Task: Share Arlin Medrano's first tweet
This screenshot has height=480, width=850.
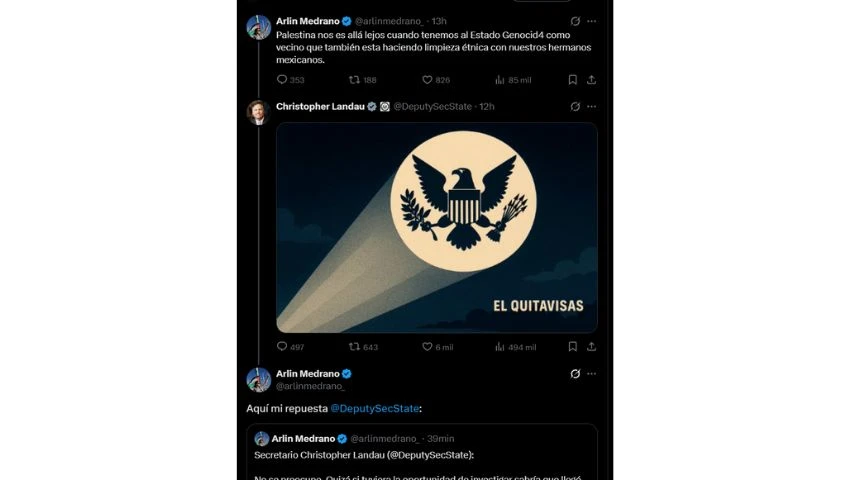Action: (591, 80)
